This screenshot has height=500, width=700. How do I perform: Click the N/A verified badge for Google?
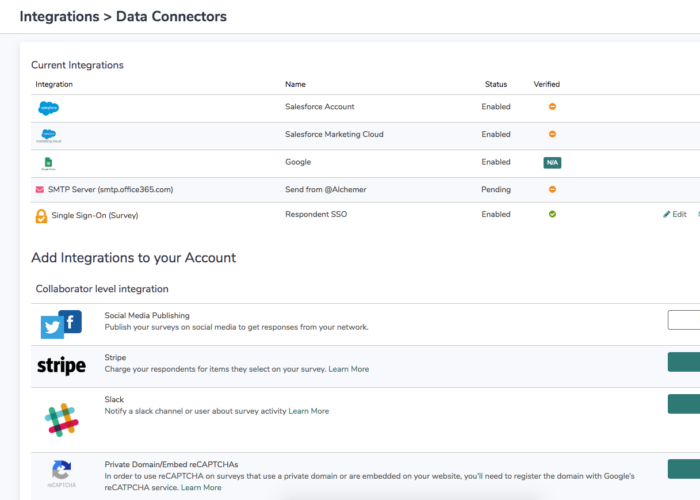click(552, 162)
